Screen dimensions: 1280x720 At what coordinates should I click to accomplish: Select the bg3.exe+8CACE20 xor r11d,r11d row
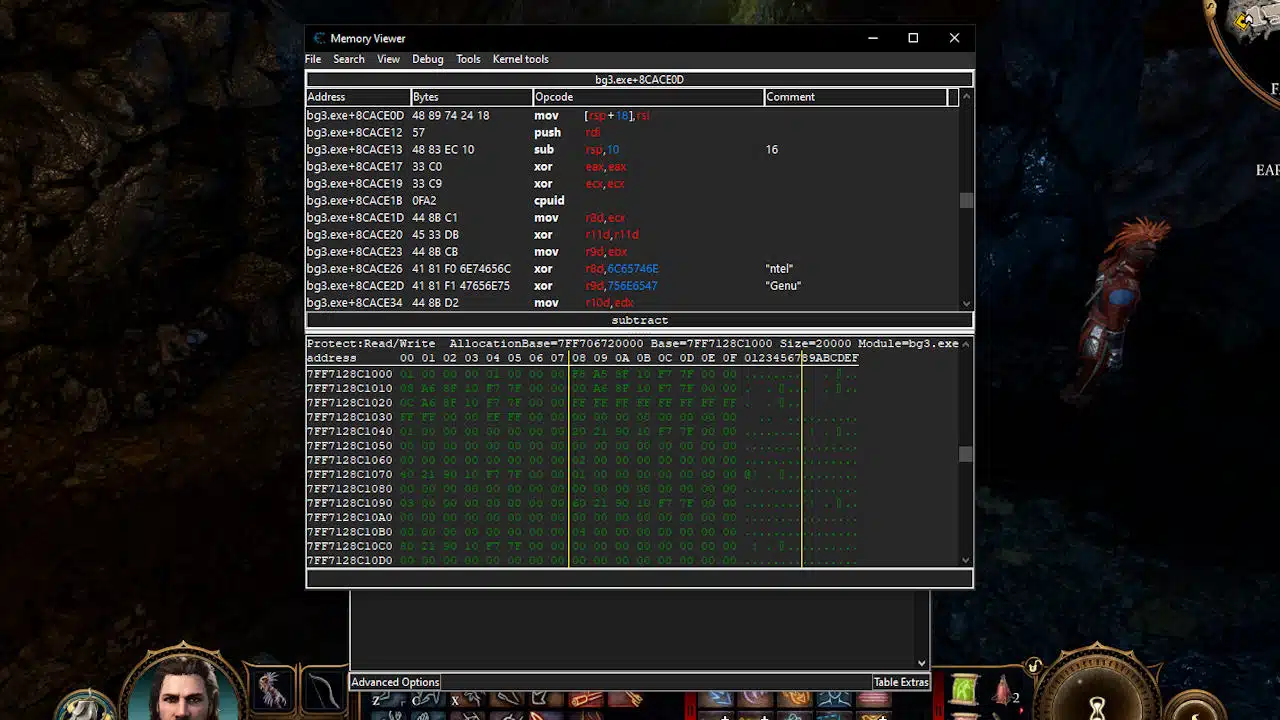[632, 235]
